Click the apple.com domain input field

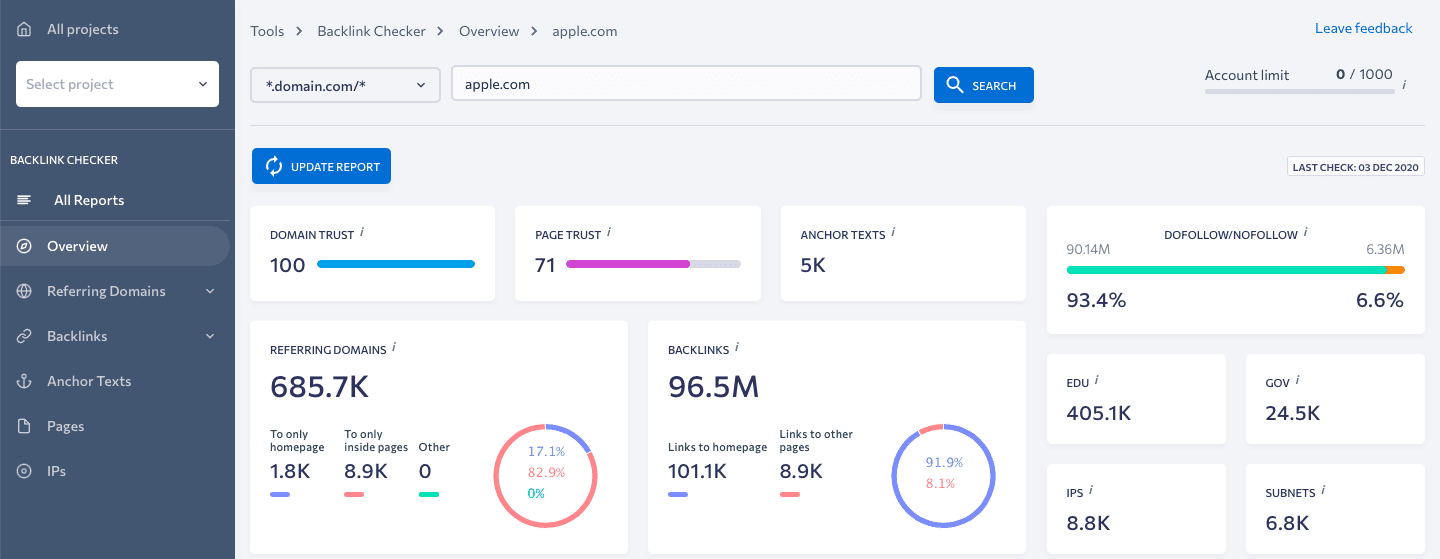(686, 84)
